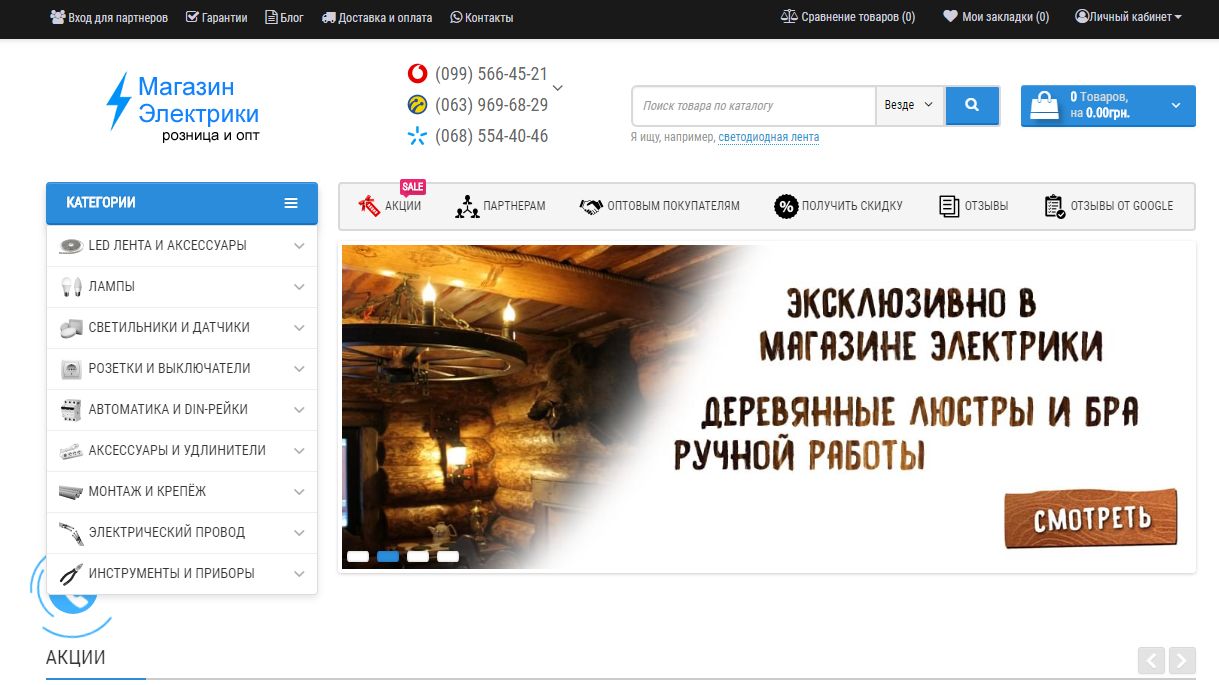
Task: Open Оптовым покупателям menu item
Action: coord(660,206)
